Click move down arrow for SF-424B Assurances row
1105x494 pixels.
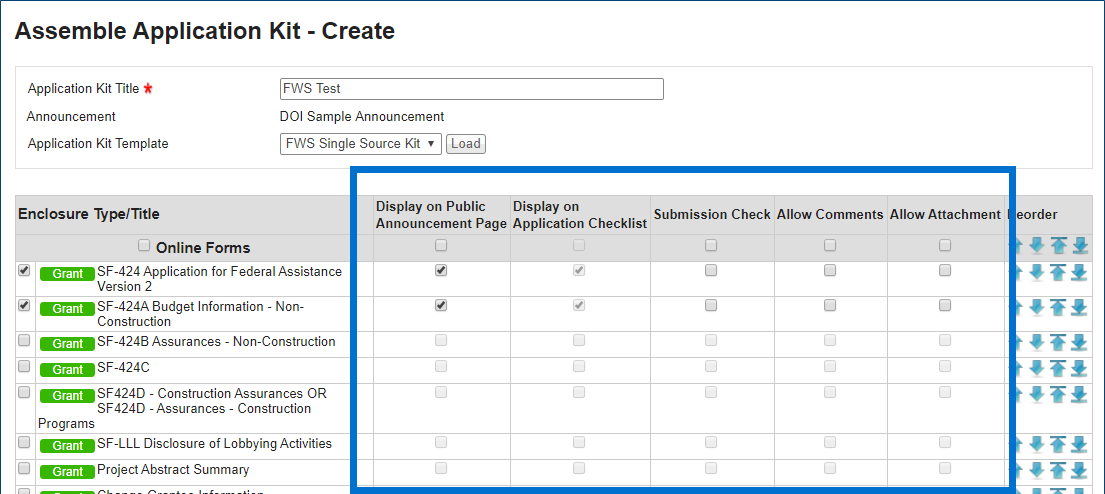coord(1037,342)
